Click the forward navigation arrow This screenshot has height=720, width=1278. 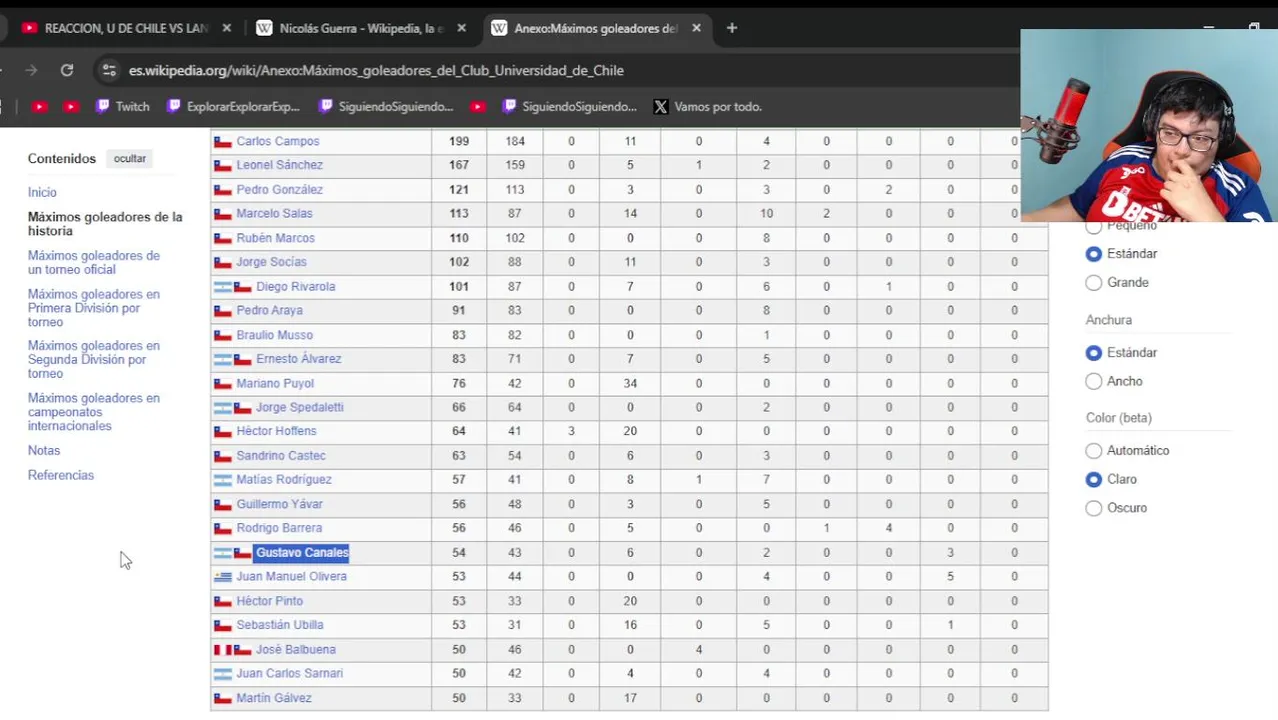point(31,70)
